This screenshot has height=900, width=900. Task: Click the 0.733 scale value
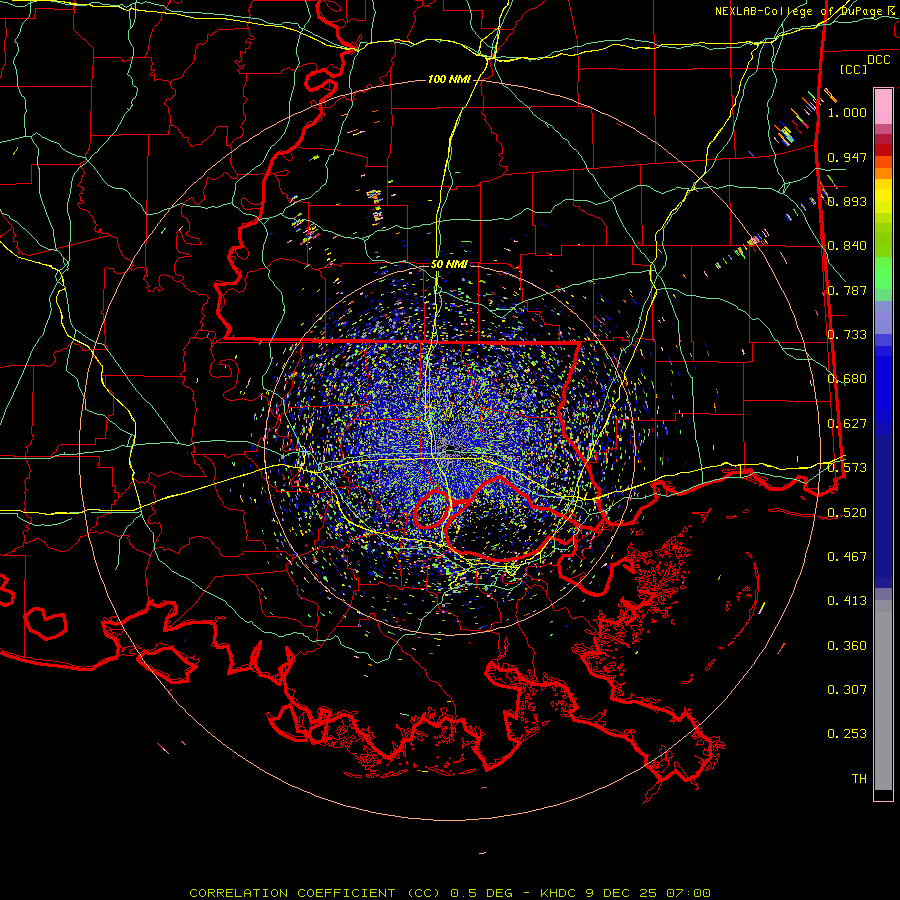(x=847, y=335)
